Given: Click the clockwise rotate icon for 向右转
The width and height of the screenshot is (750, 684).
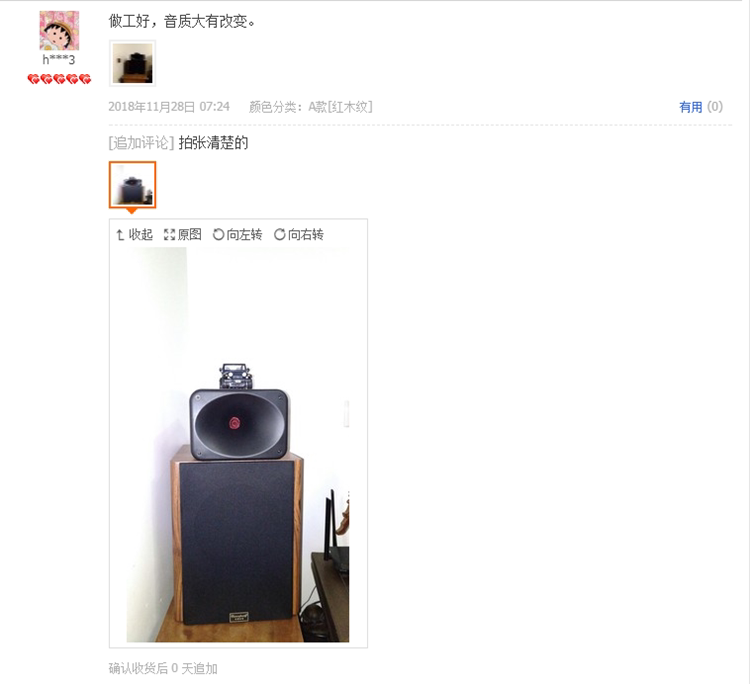Looking at the screenshot, I should (280, 234).
